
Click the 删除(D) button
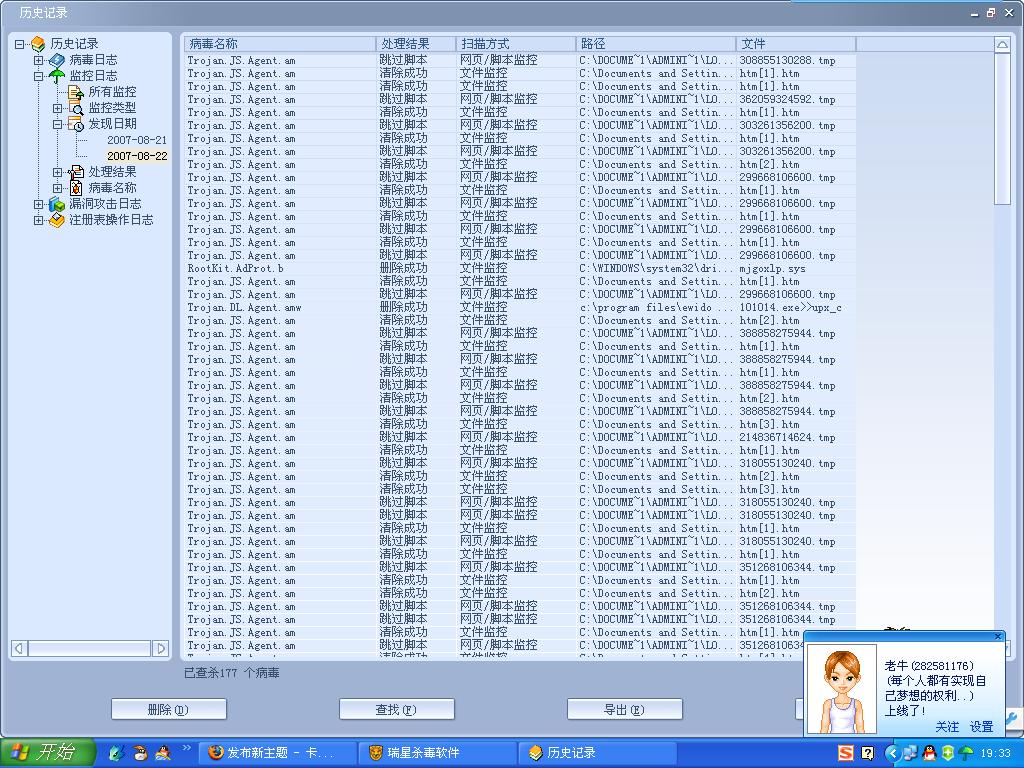(x=168, y=709)
